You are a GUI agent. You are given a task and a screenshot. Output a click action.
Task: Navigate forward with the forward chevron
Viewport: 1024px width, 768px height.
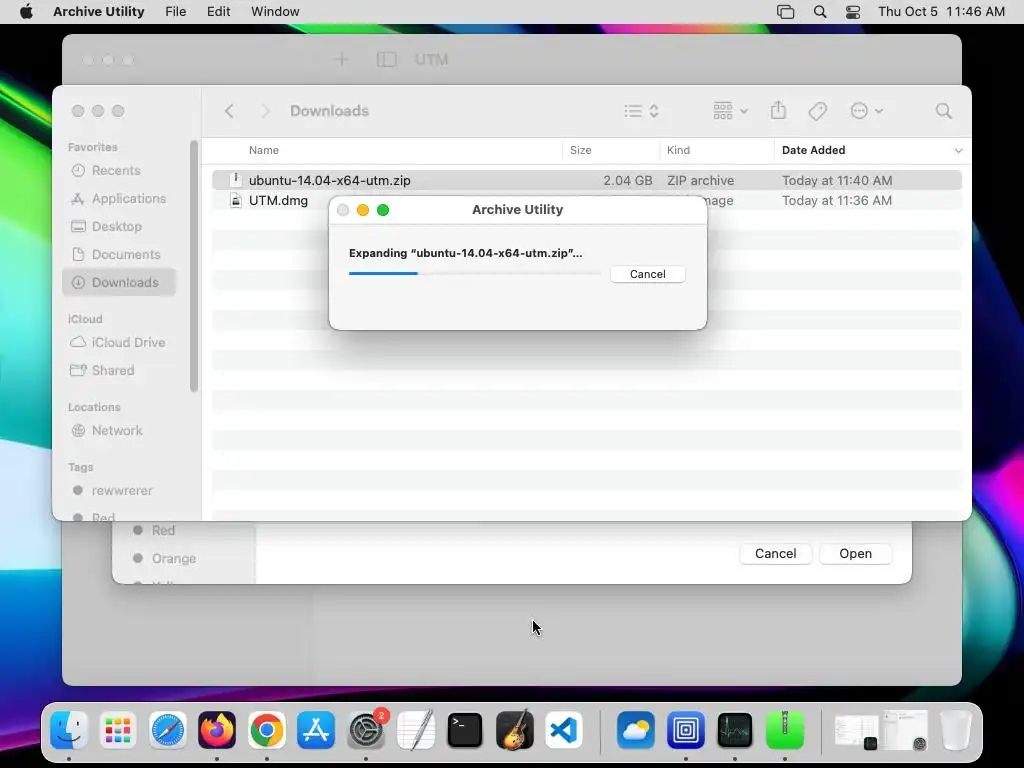[x=265, y=111]
